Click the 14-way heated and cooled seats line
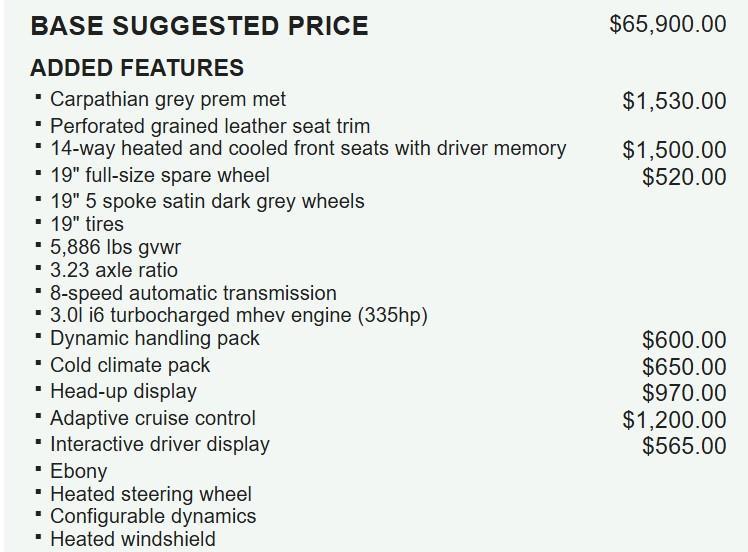Screen dimensions: 748x552 click(308, 149)
